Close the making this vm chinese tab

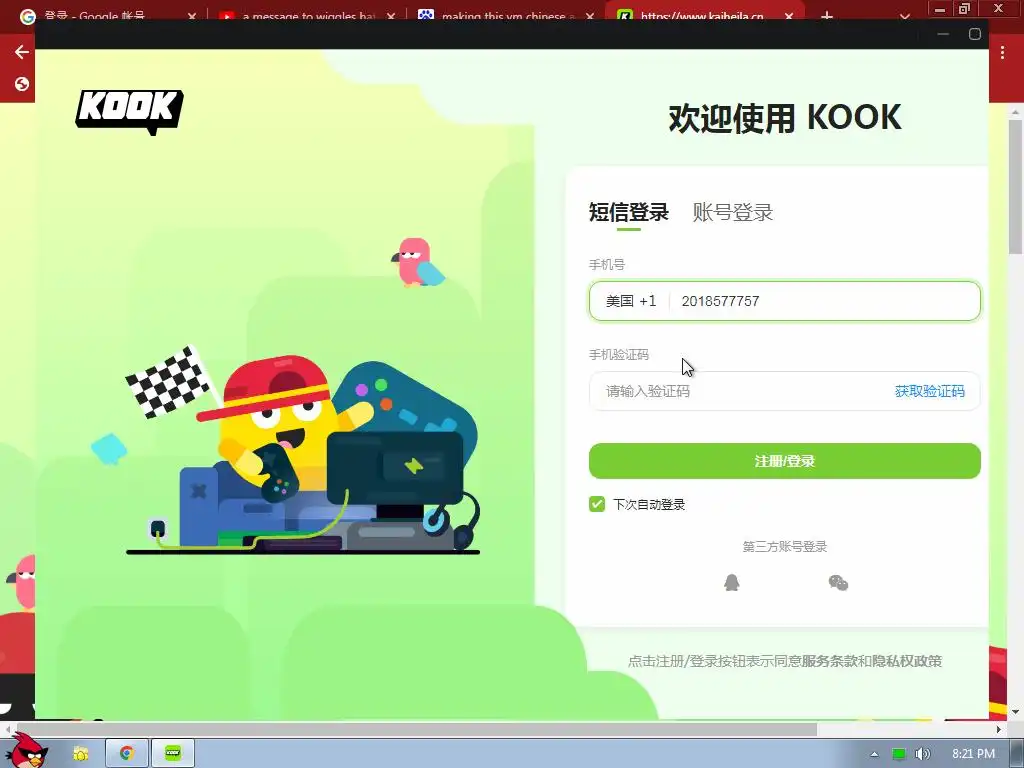click(590, 16)
